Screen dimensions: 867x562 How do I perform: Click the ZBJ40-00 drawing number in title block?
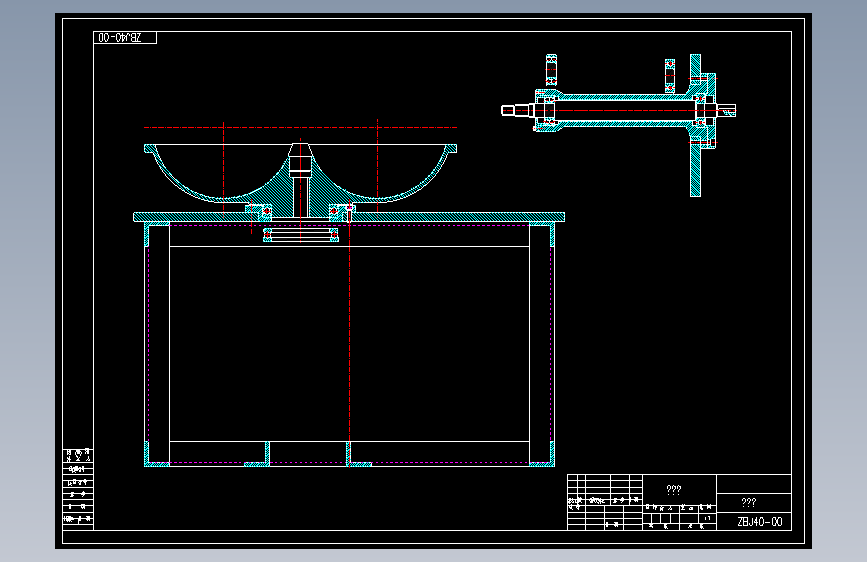(760, 522)
